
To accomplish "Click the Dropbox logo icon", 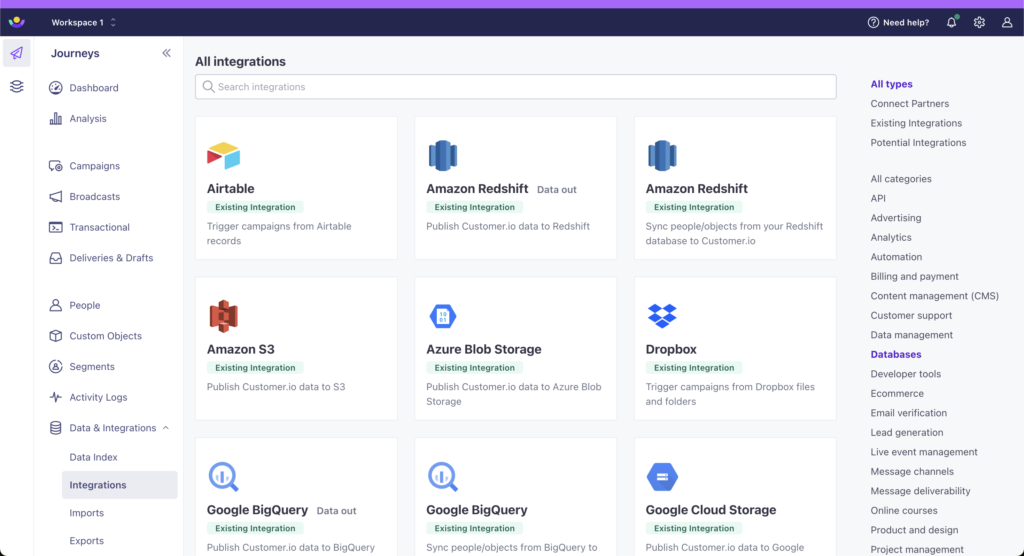I will point(662,316).
